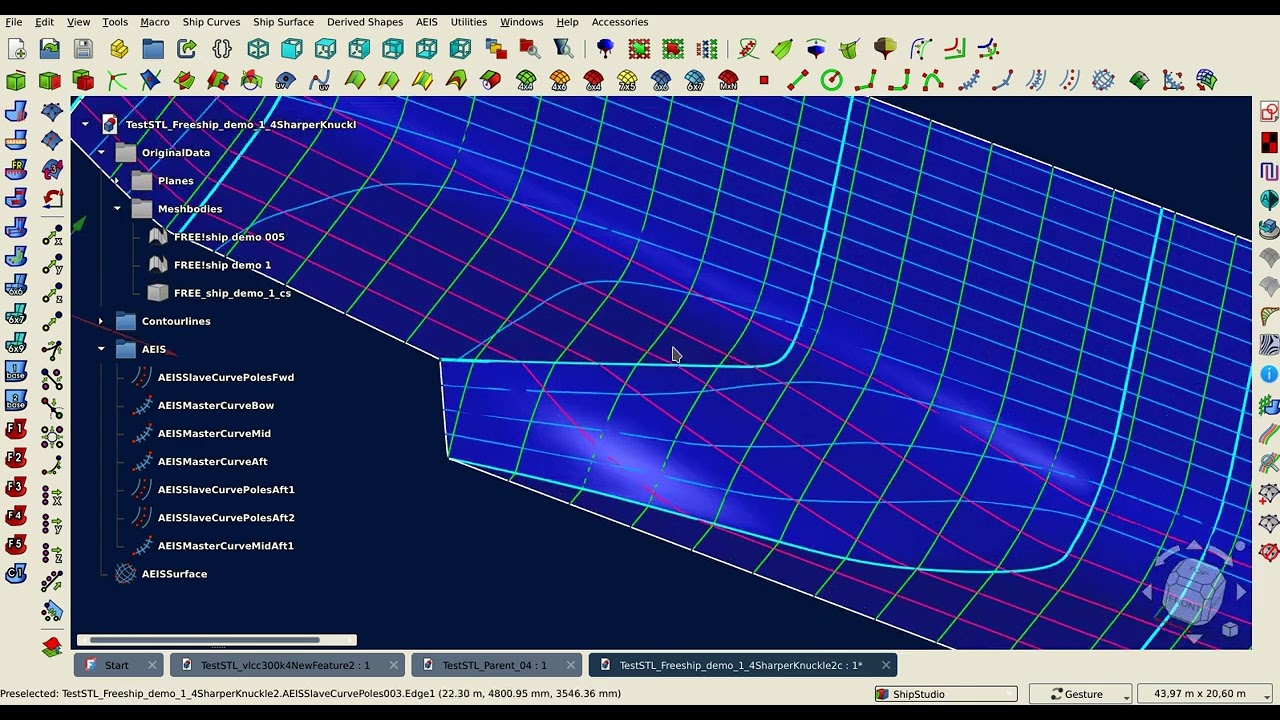
Task: Click the red cube primitive icon
Action: point(83,80)
